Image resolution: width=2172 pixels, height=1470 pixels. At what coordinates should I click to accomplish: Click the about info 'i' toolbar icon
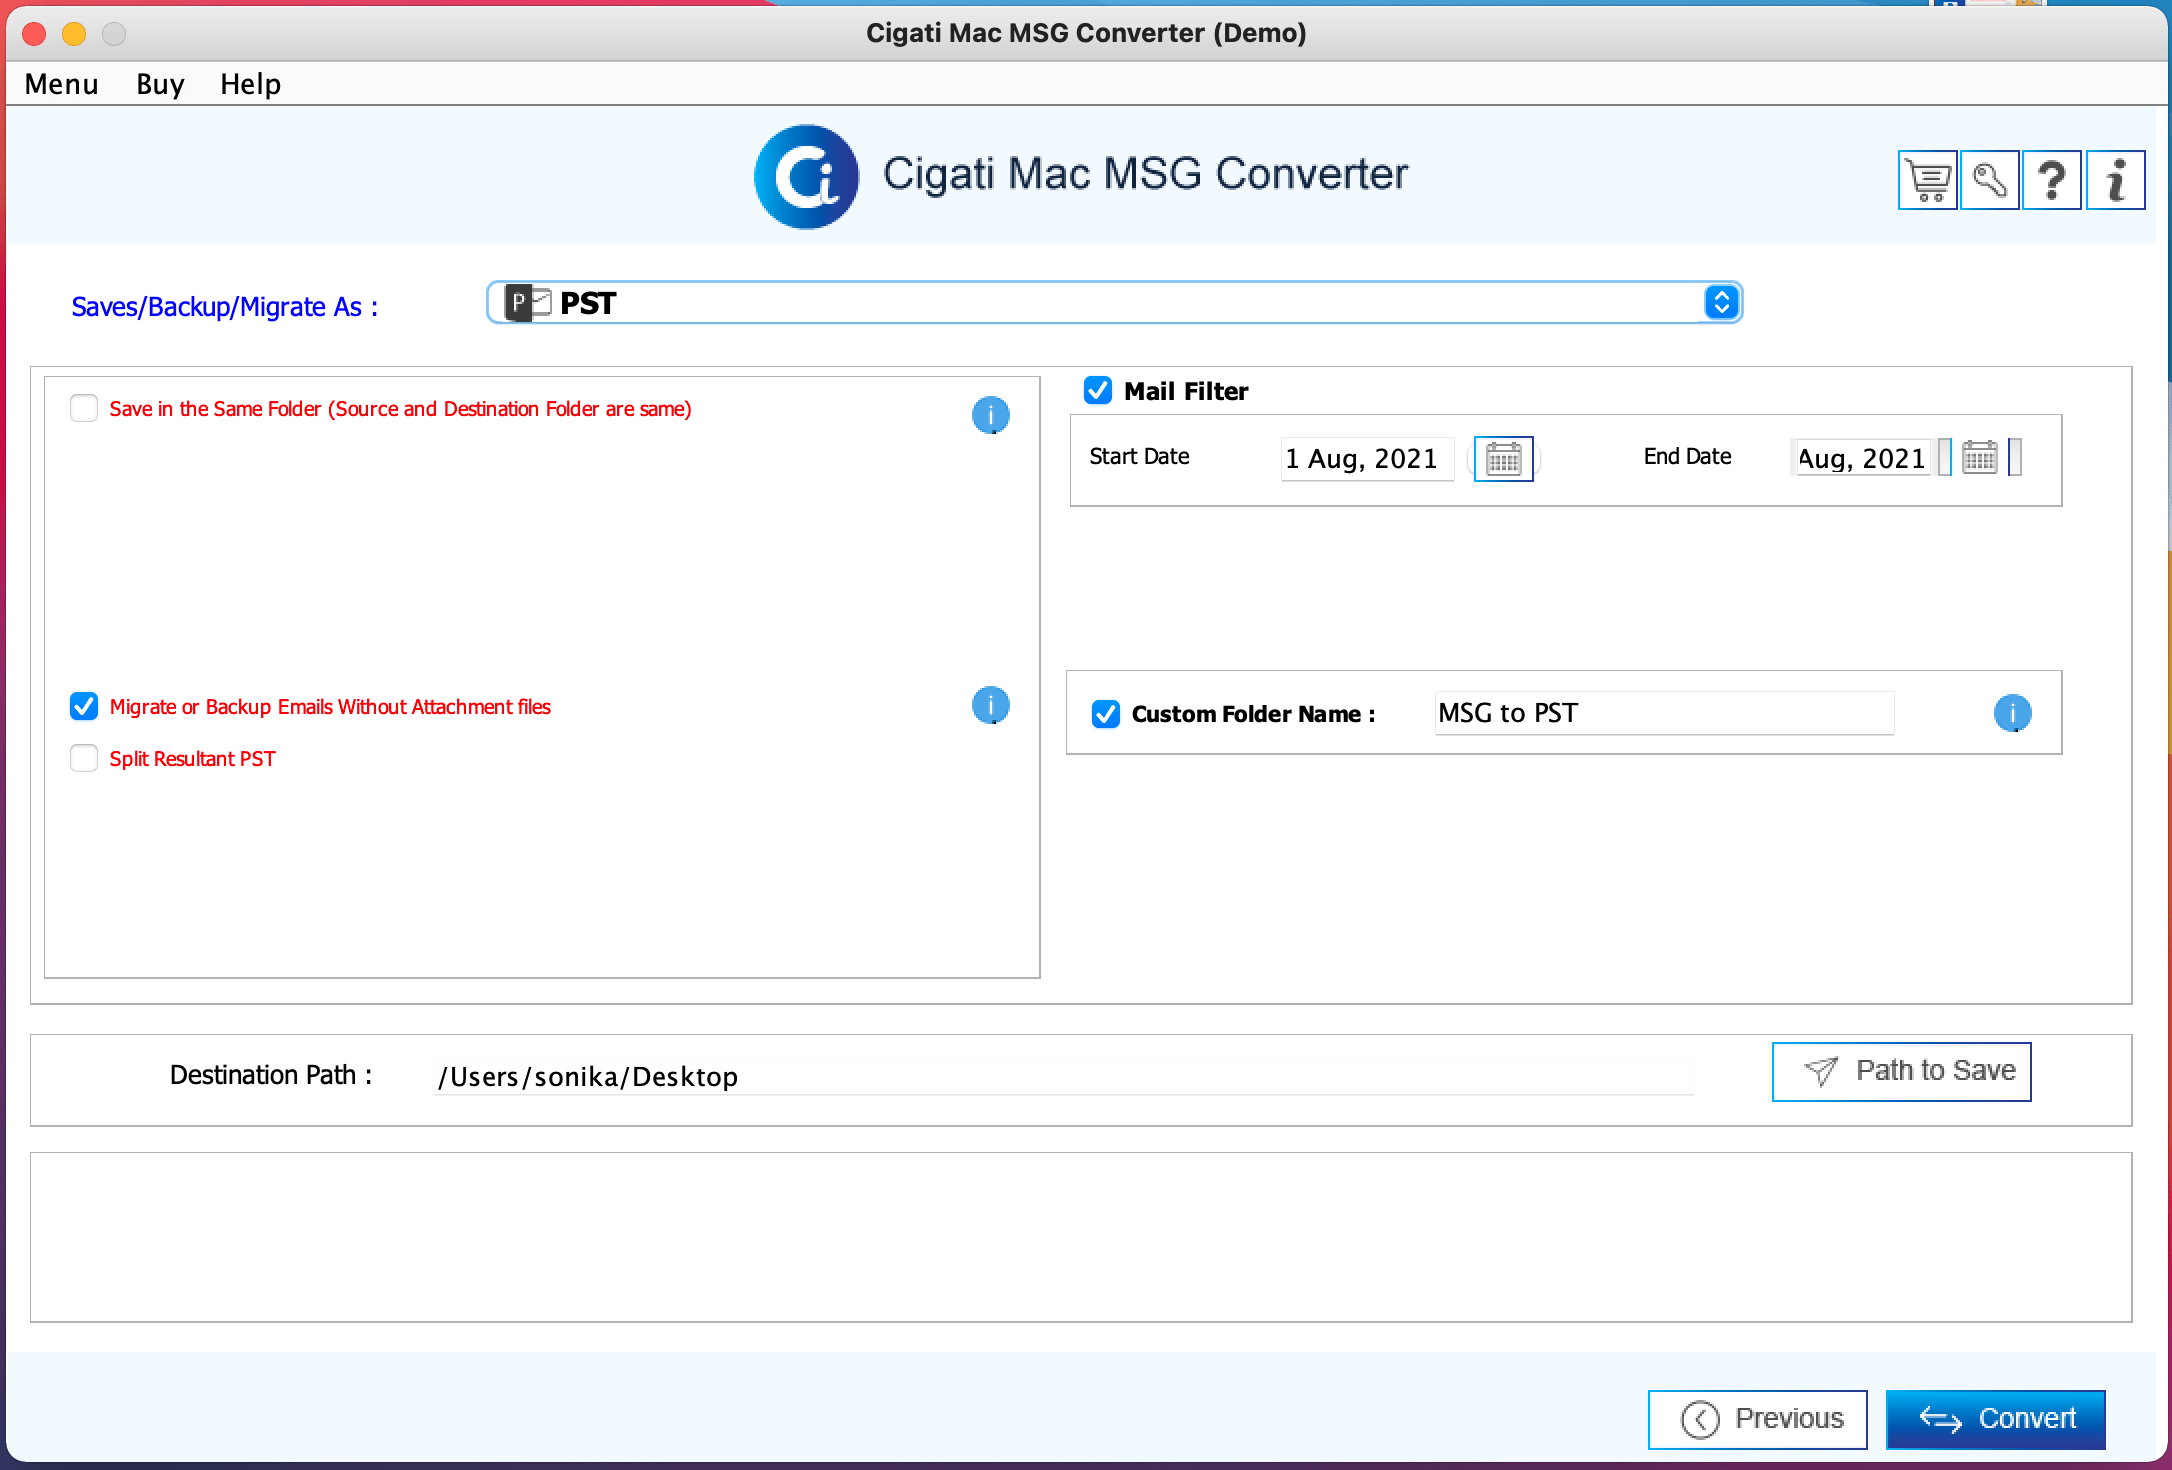[x=2115, y=180]
